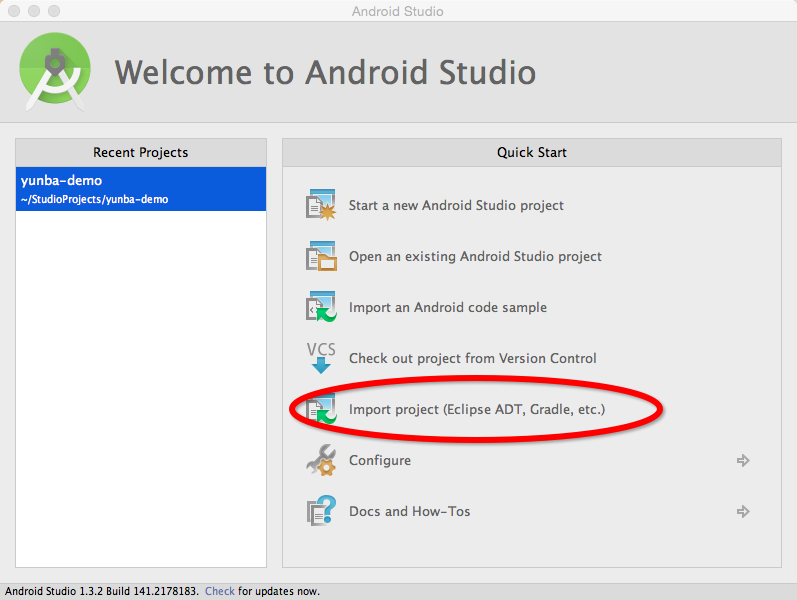
Task: Click the Docs and How-Tos question mark icon
Action: point(321,511)
